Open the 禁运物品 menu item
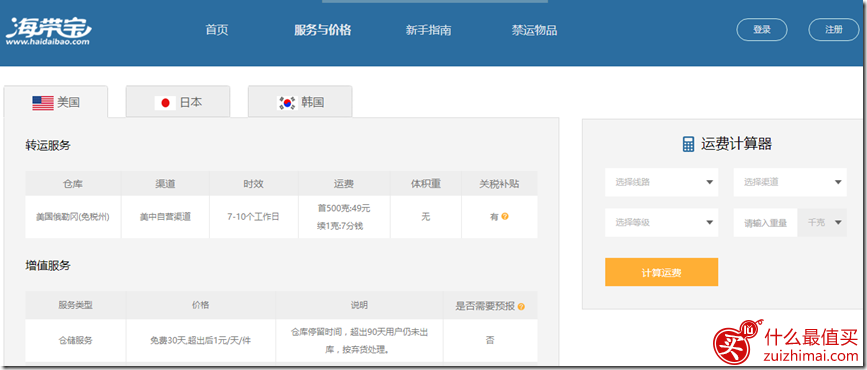The width and height of the screenshot is (867, 370). (x=534, y=30)
